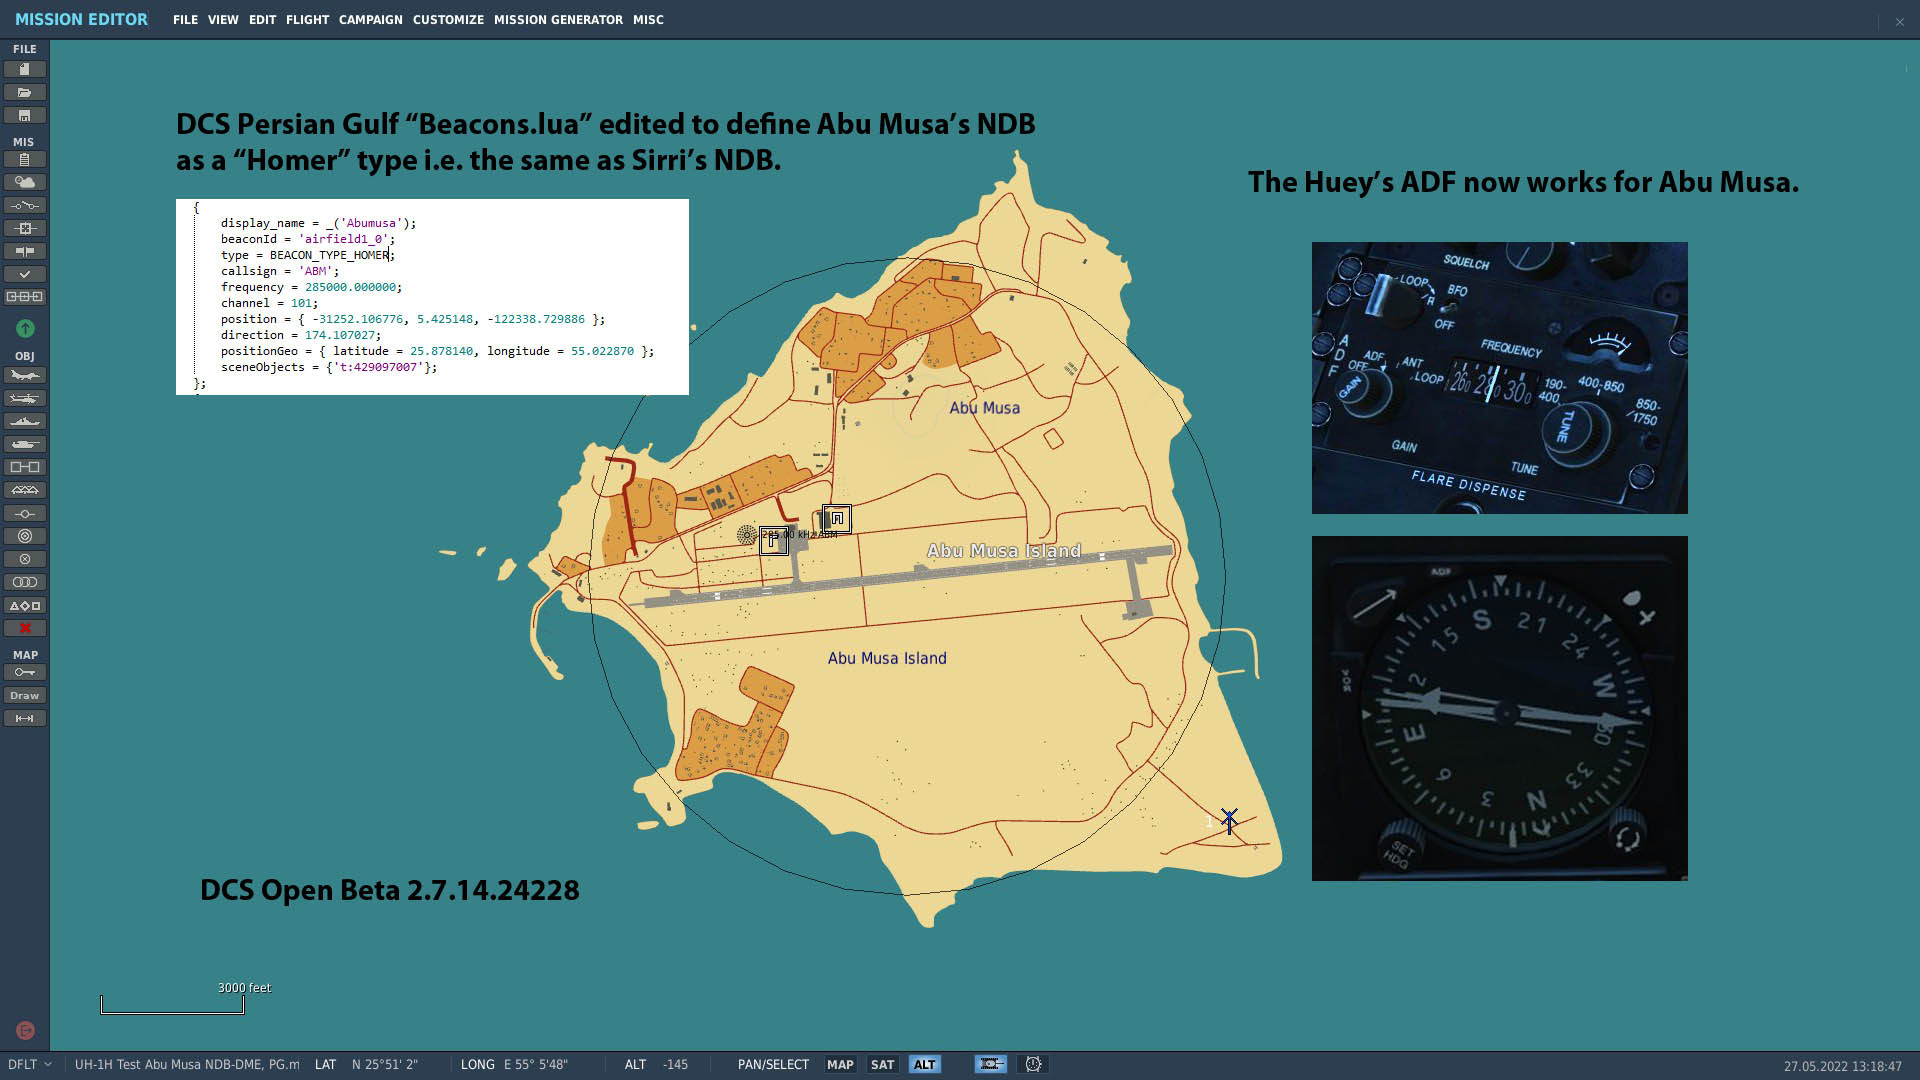Select the add ground vehicle tool
1920x1080 pixels.
pos(25,444)
